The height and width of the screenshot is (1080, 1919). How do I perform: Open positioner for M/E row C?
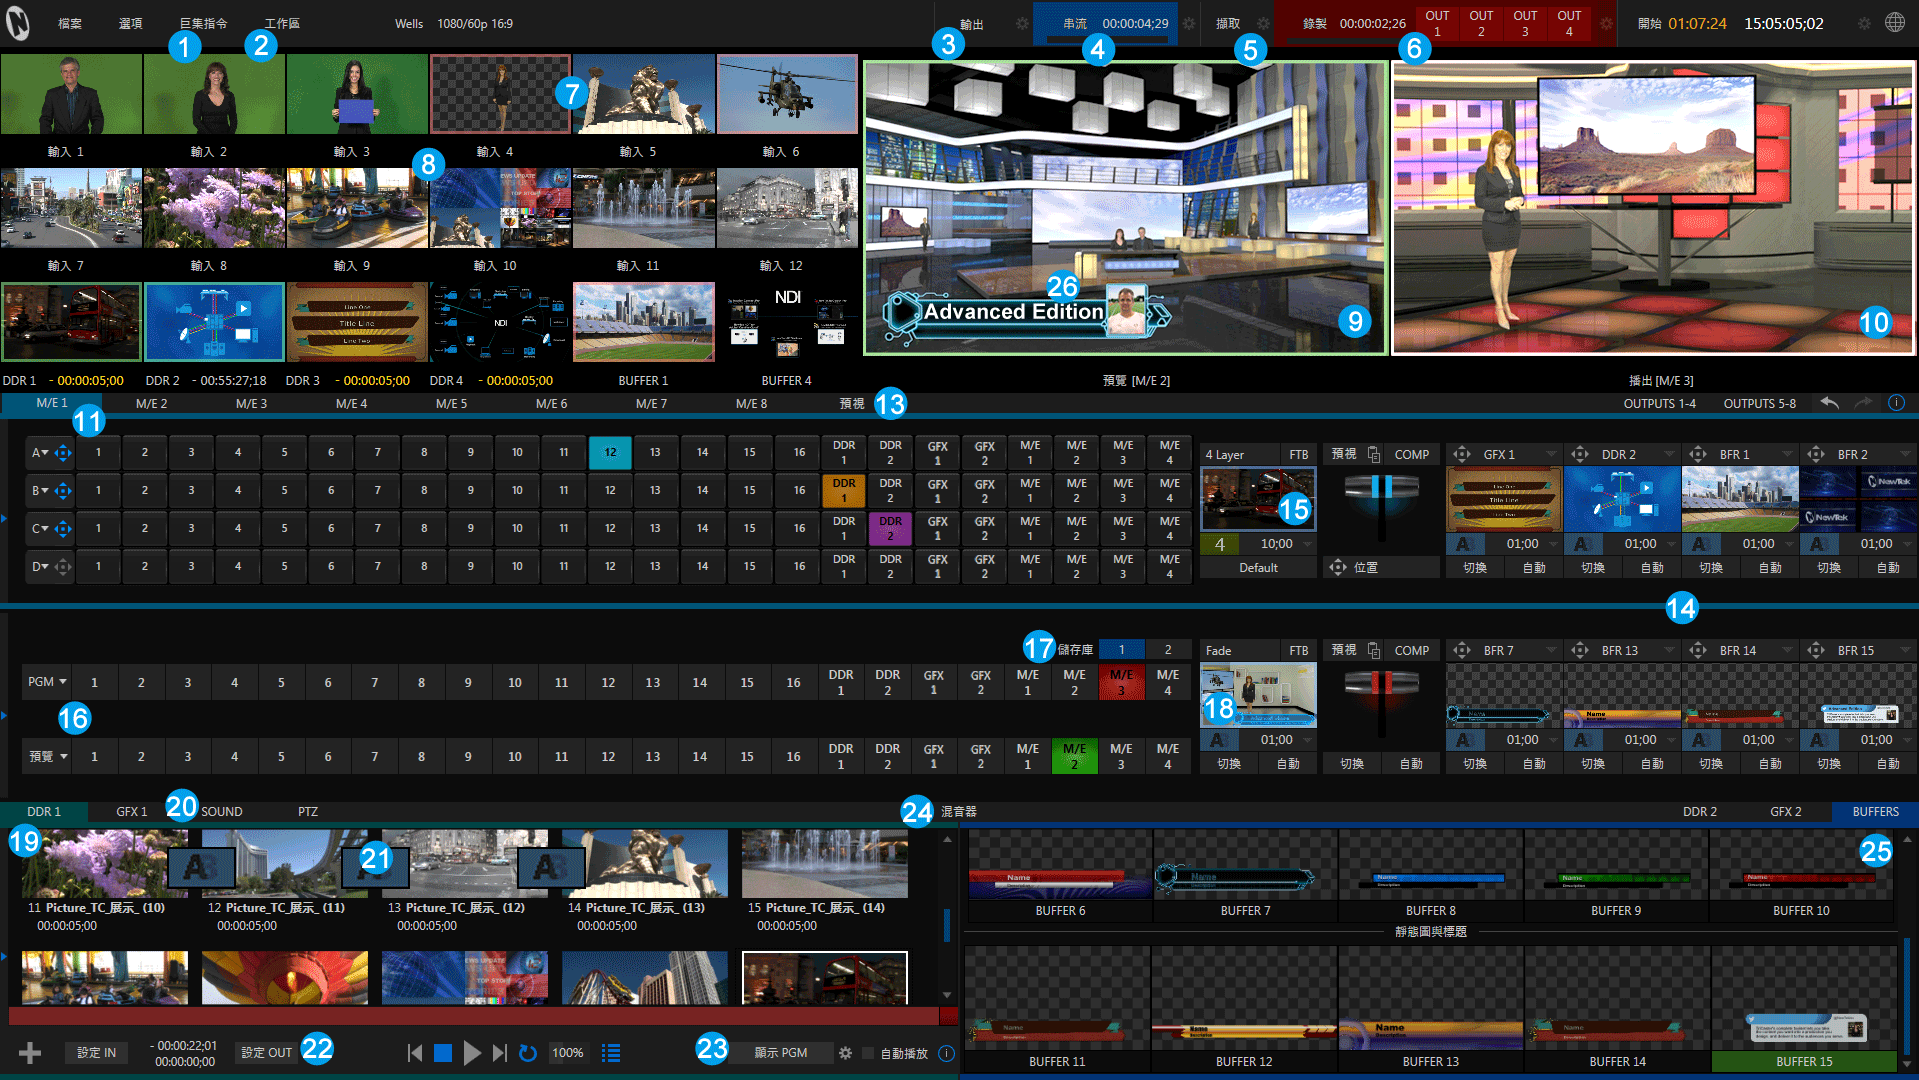[x=63, y=529]
